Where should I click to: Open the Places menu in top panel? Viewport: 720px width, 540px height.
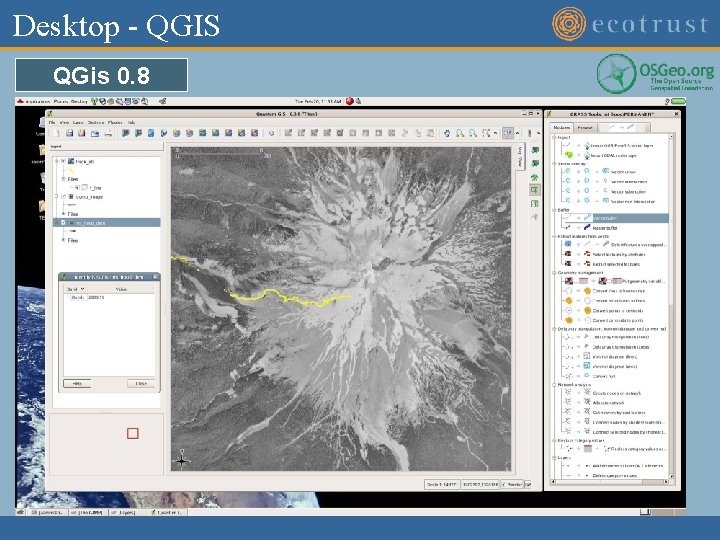61,101
